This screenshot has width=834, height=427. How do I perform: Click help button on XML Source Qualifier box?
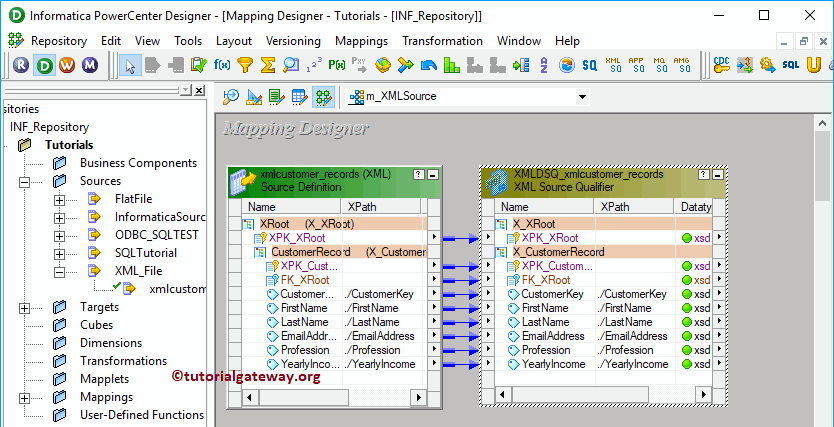pos(704,174)
